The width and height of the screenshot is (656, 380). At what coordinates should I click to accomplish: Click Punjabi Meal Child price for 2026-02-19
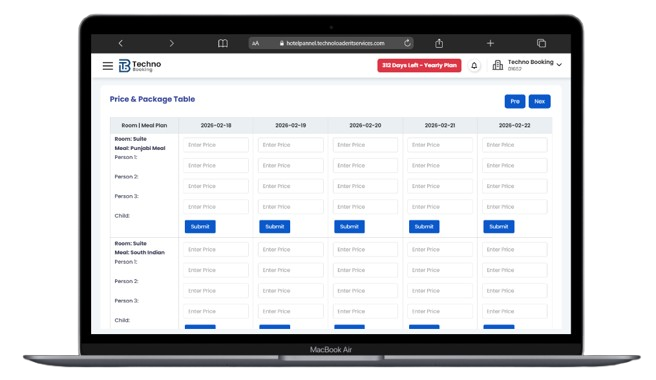click(x=291, y=207)
